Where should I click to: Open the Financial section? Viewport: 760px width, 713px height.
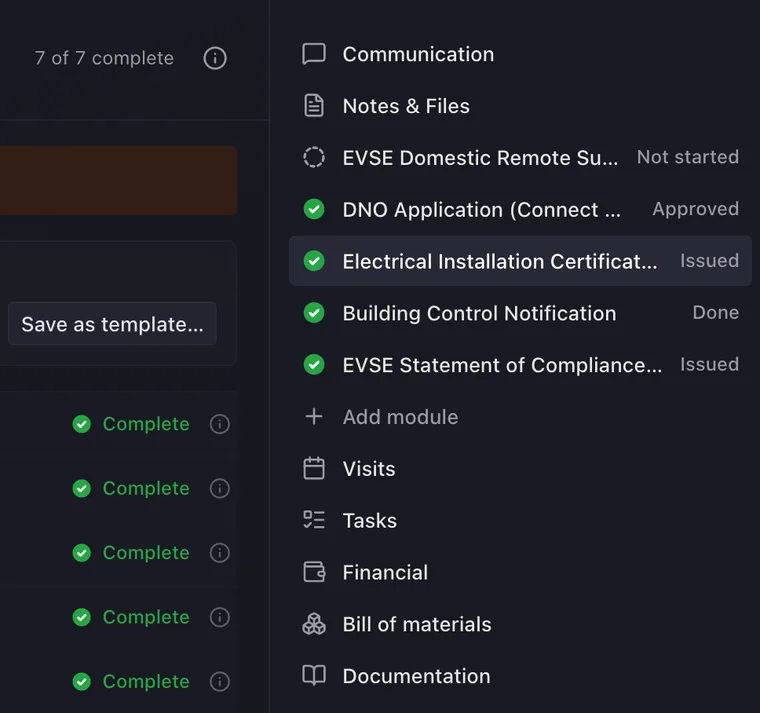click(x=520, y=572)
